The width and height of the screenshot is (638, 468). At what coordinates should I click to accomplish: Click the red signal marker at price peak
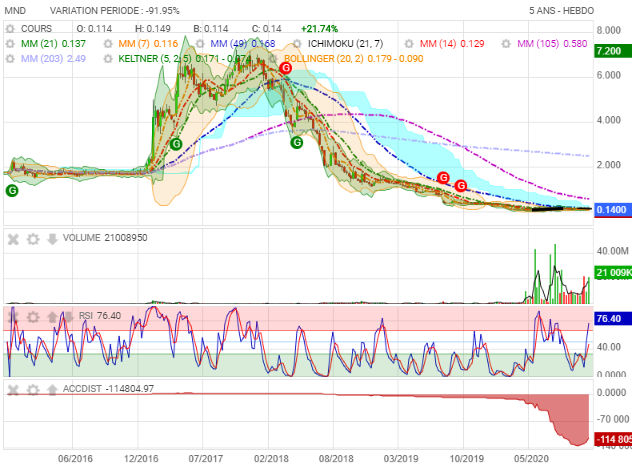click(285, 67)
